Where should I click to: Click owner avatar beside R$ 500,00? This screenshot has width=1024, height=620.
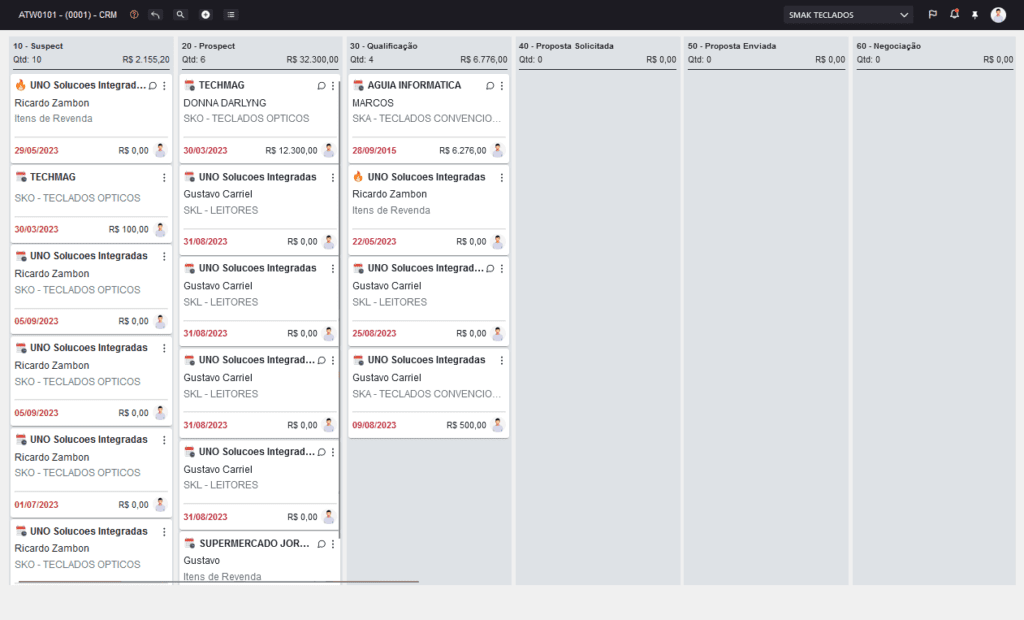coord(498,425)
